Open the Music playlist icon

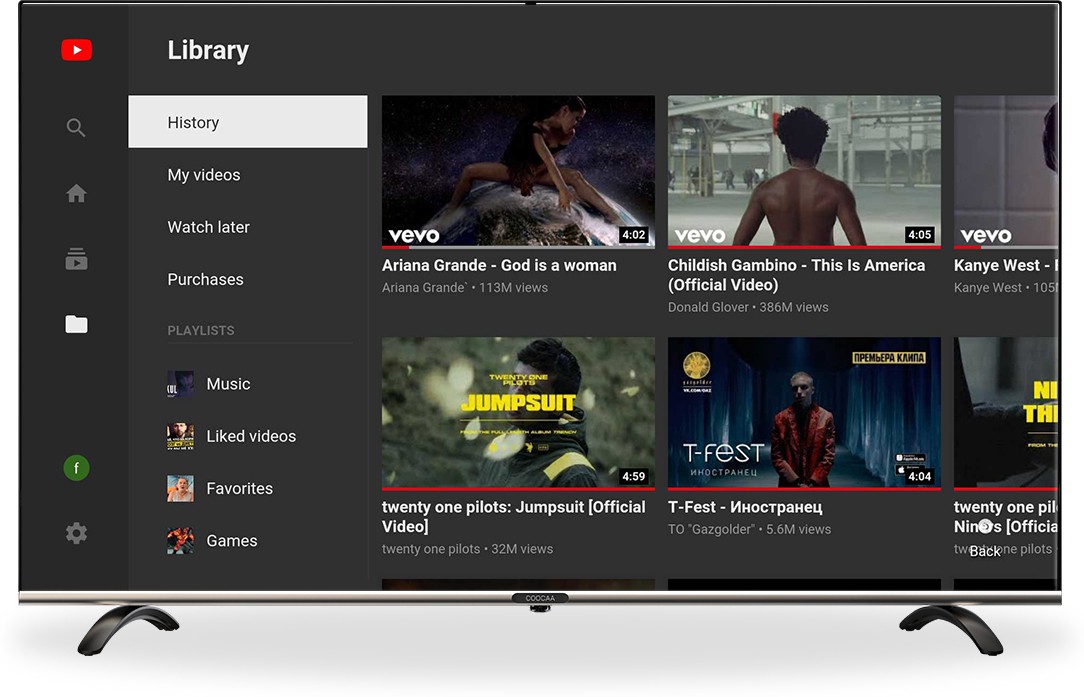click(180, 383)
